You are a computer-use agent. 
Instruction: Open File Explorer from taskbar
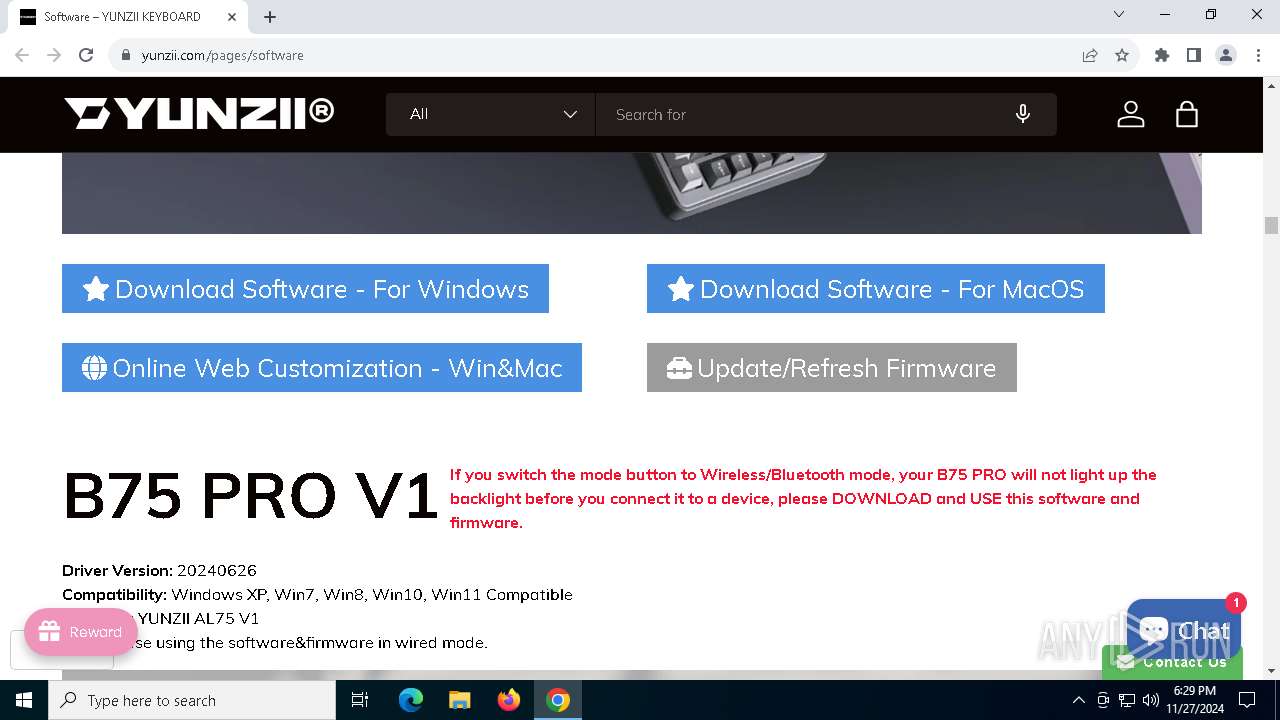[x=460, y=700]
